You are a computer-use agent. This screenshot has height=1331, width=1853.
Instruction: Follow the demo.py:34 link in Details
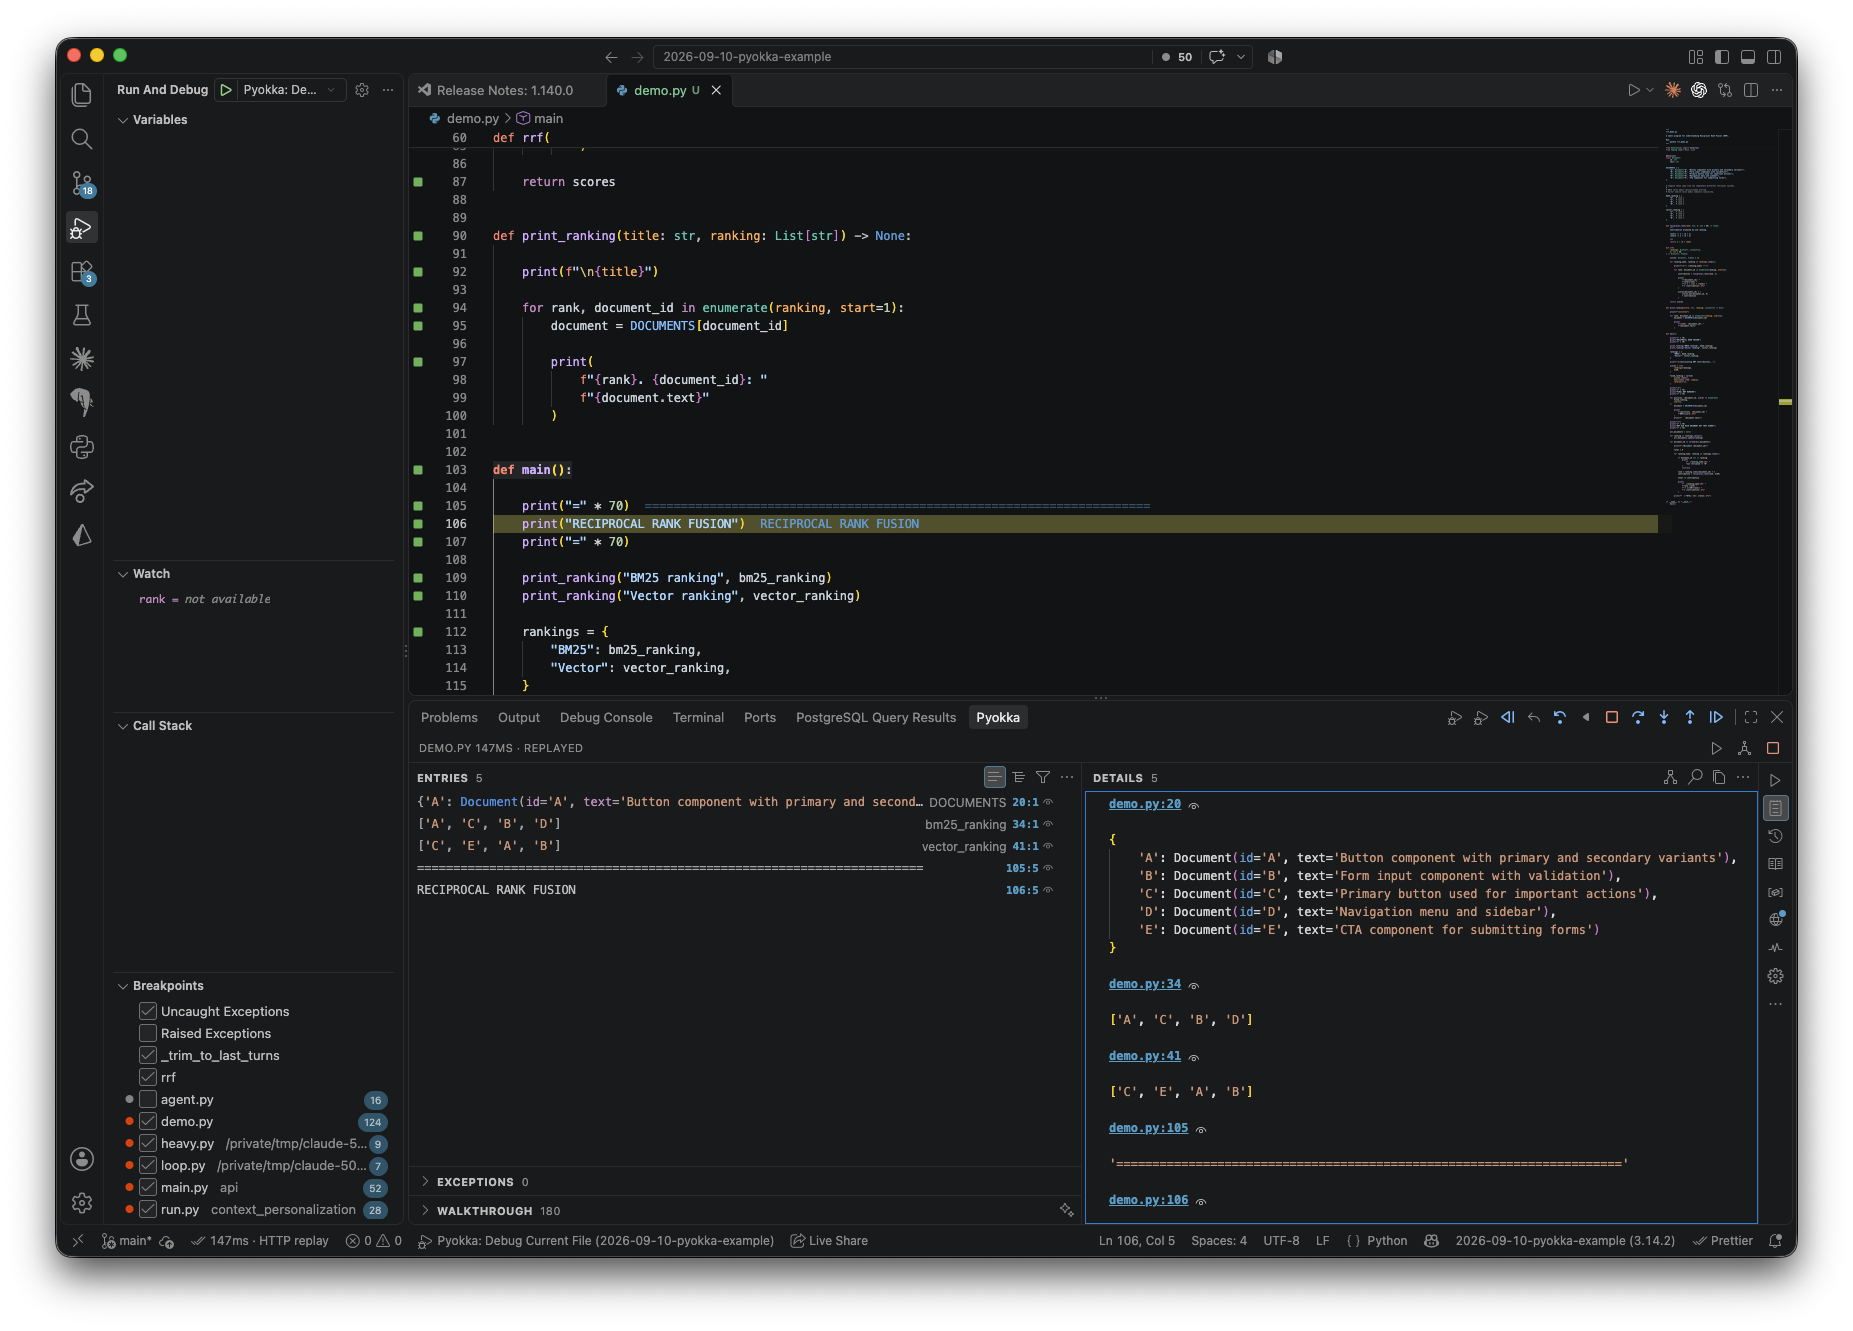coord(1145,984)
